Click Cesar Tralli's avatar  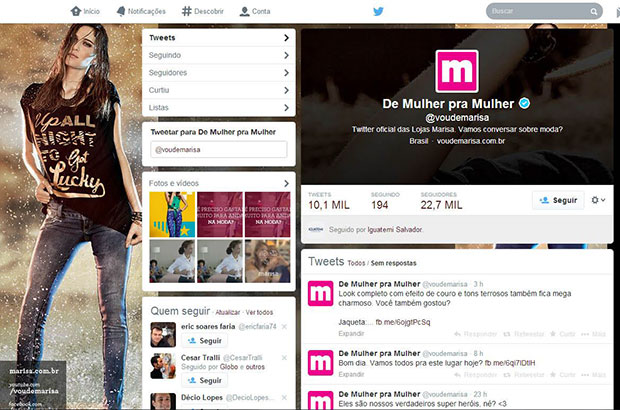tap(163, 366)
